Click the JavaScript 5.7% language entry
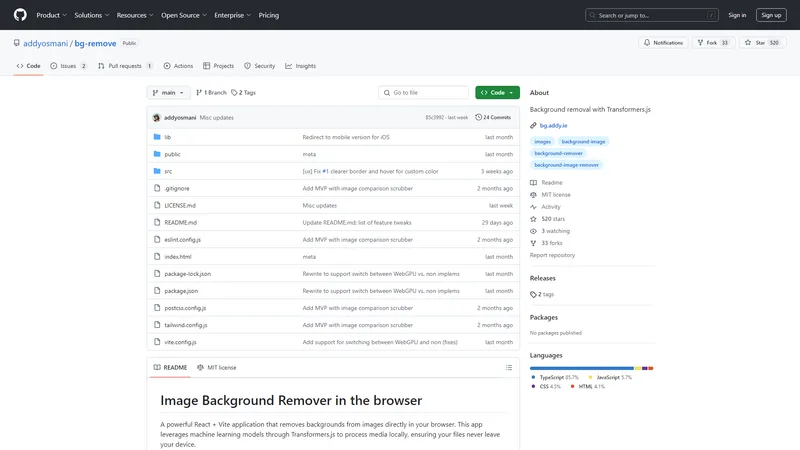The width and height of the screenshot is (800, 450). pos(610,378)
